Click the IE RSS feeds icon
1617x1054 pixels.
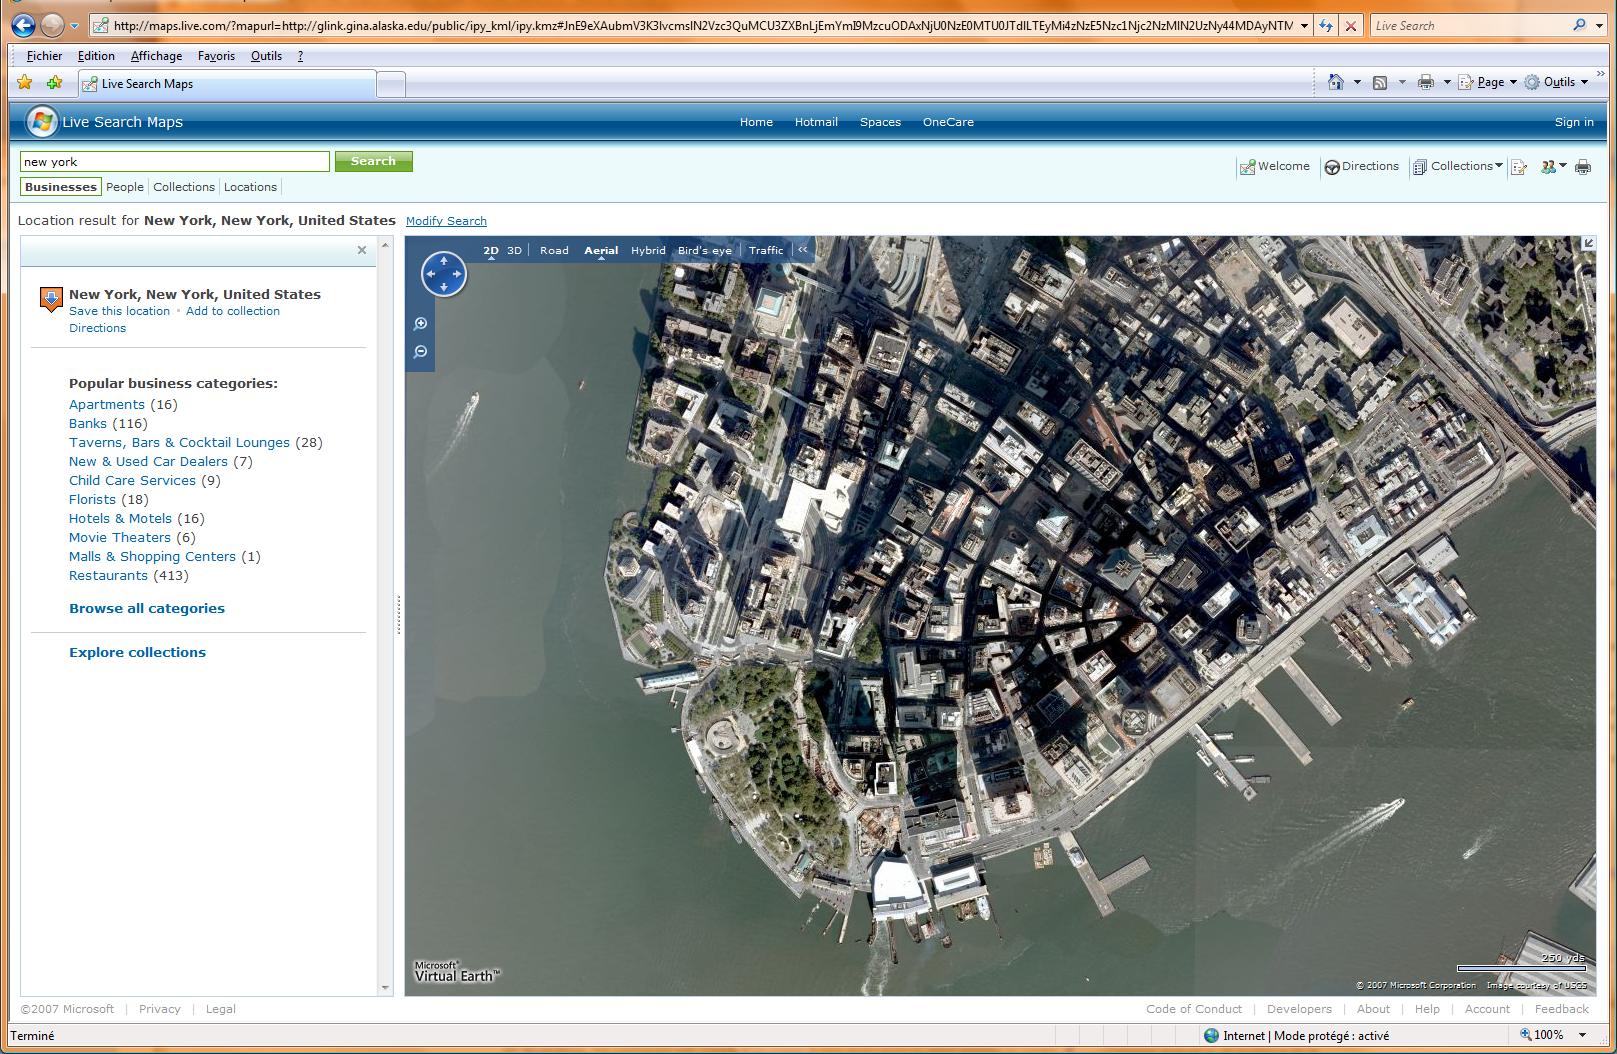pyautogui.click(x=1380, y=82)
